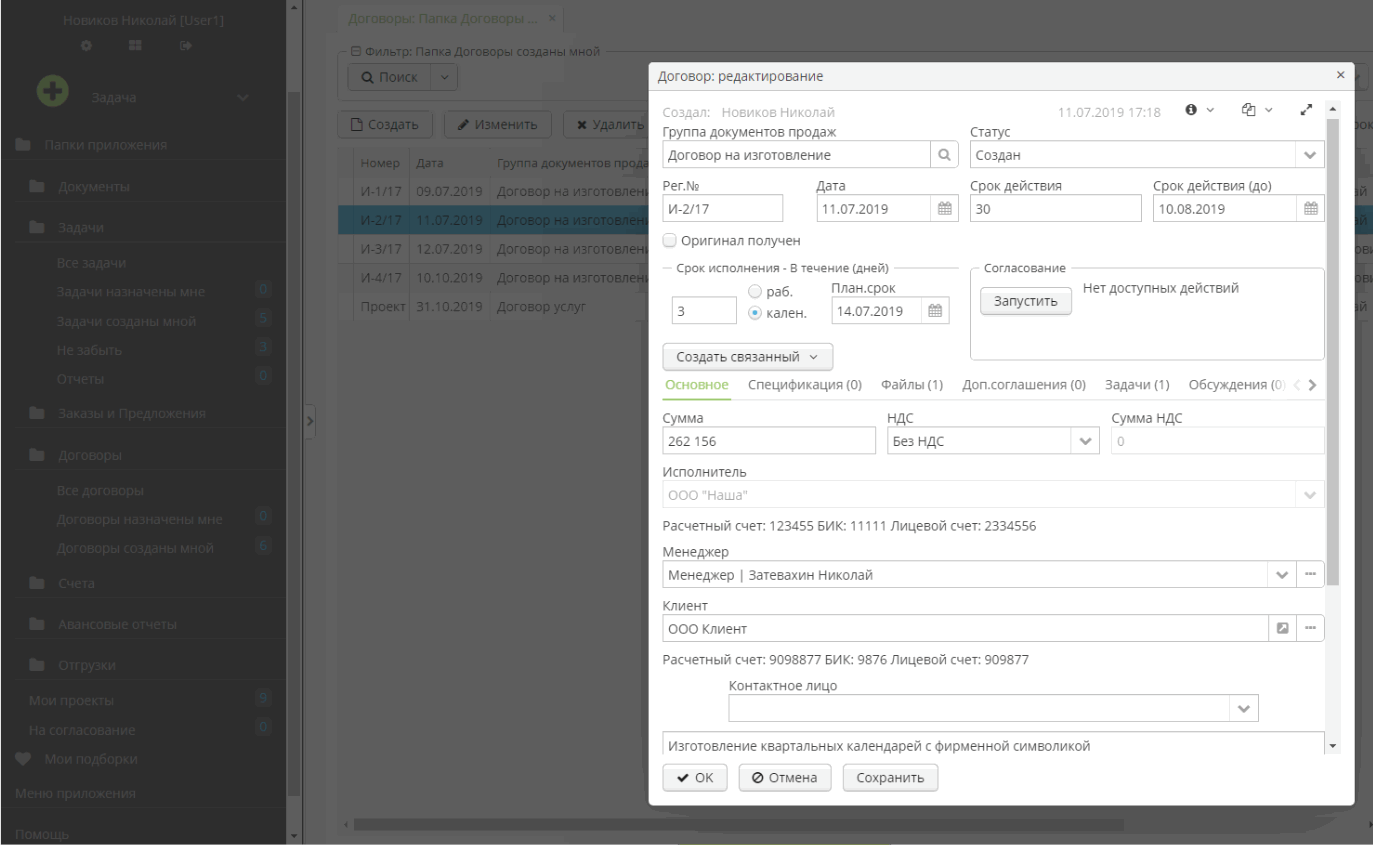Click the heart icon next to Мои подборки

[x=23, y=759]
